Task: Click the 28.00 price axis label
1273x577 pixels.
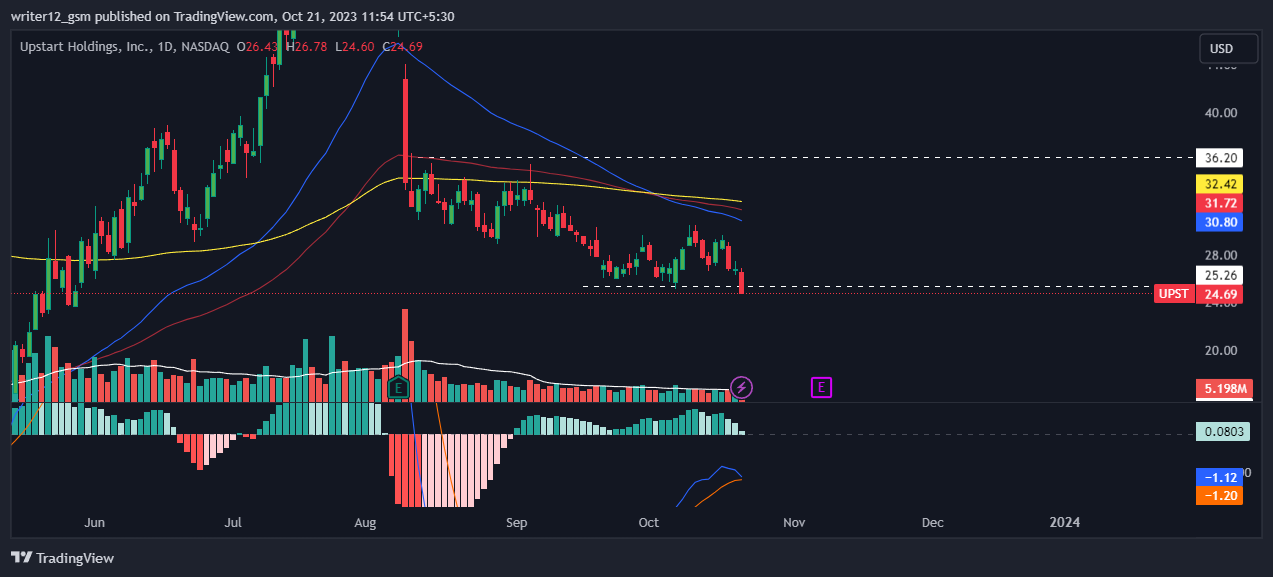Action: pyautogui.click(x=1221, y=255)
